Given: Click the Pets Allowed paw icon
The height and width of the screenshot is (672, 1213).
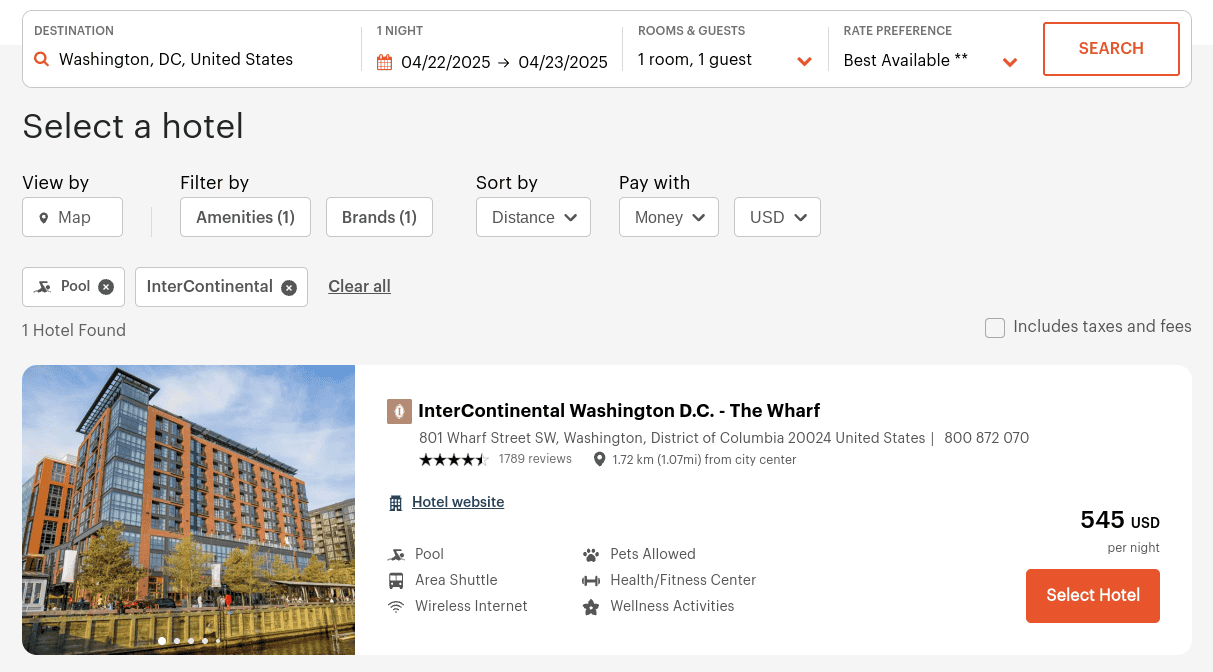Looking at the screenshot, I should pyautogui.click(x=591, y=555).
